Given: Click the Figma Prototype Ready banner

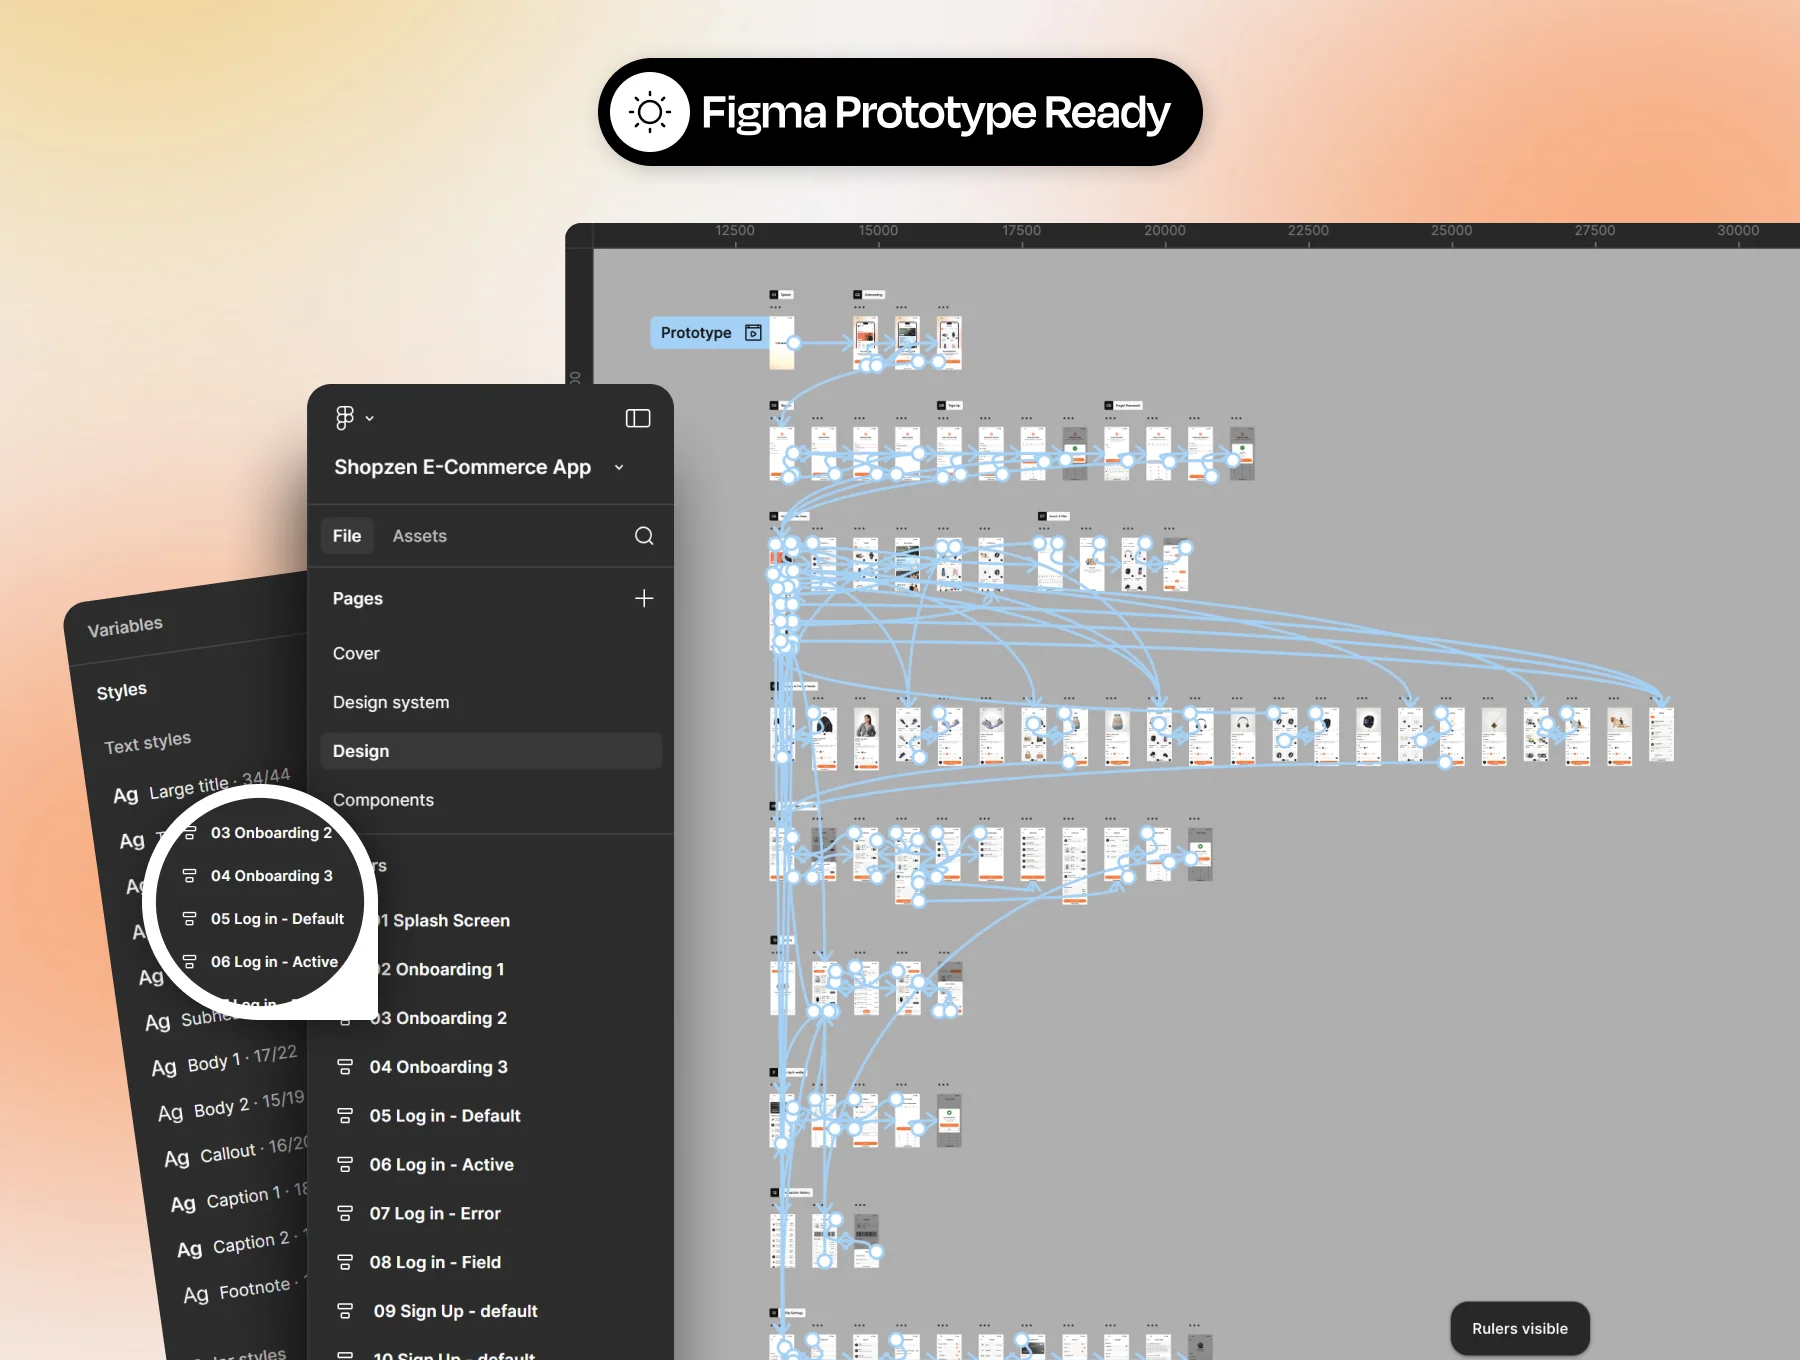Looking at the screenshot, I should (x=900, y=112).
